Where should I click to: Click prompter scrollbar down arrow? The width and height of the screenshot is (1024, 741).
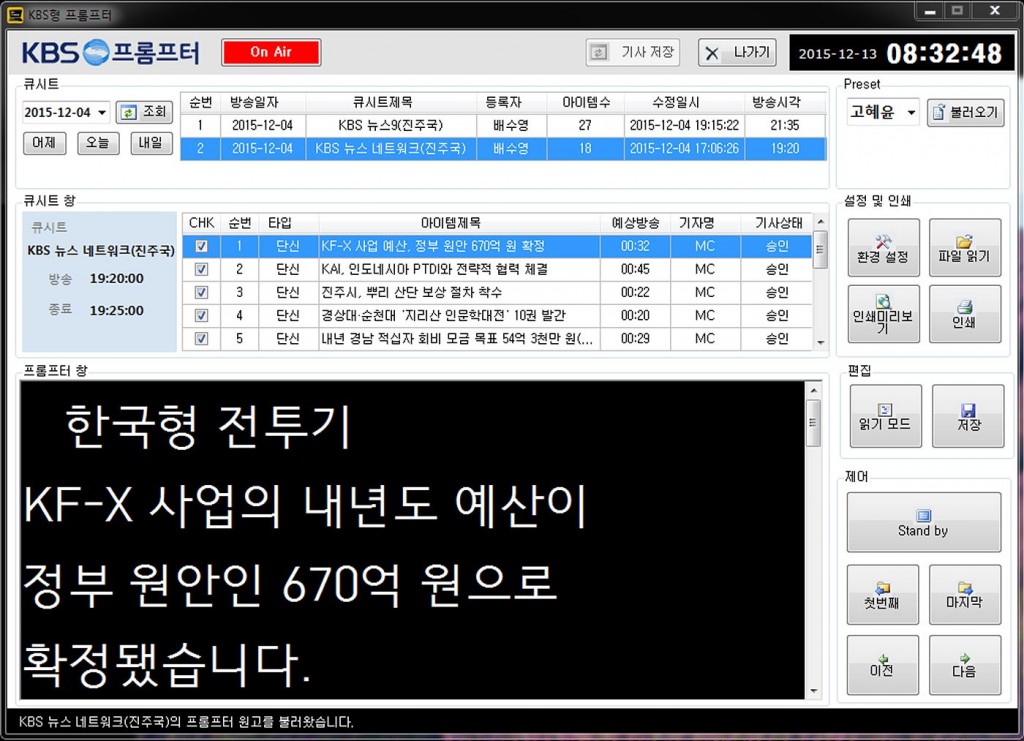[x=813, y=691]
